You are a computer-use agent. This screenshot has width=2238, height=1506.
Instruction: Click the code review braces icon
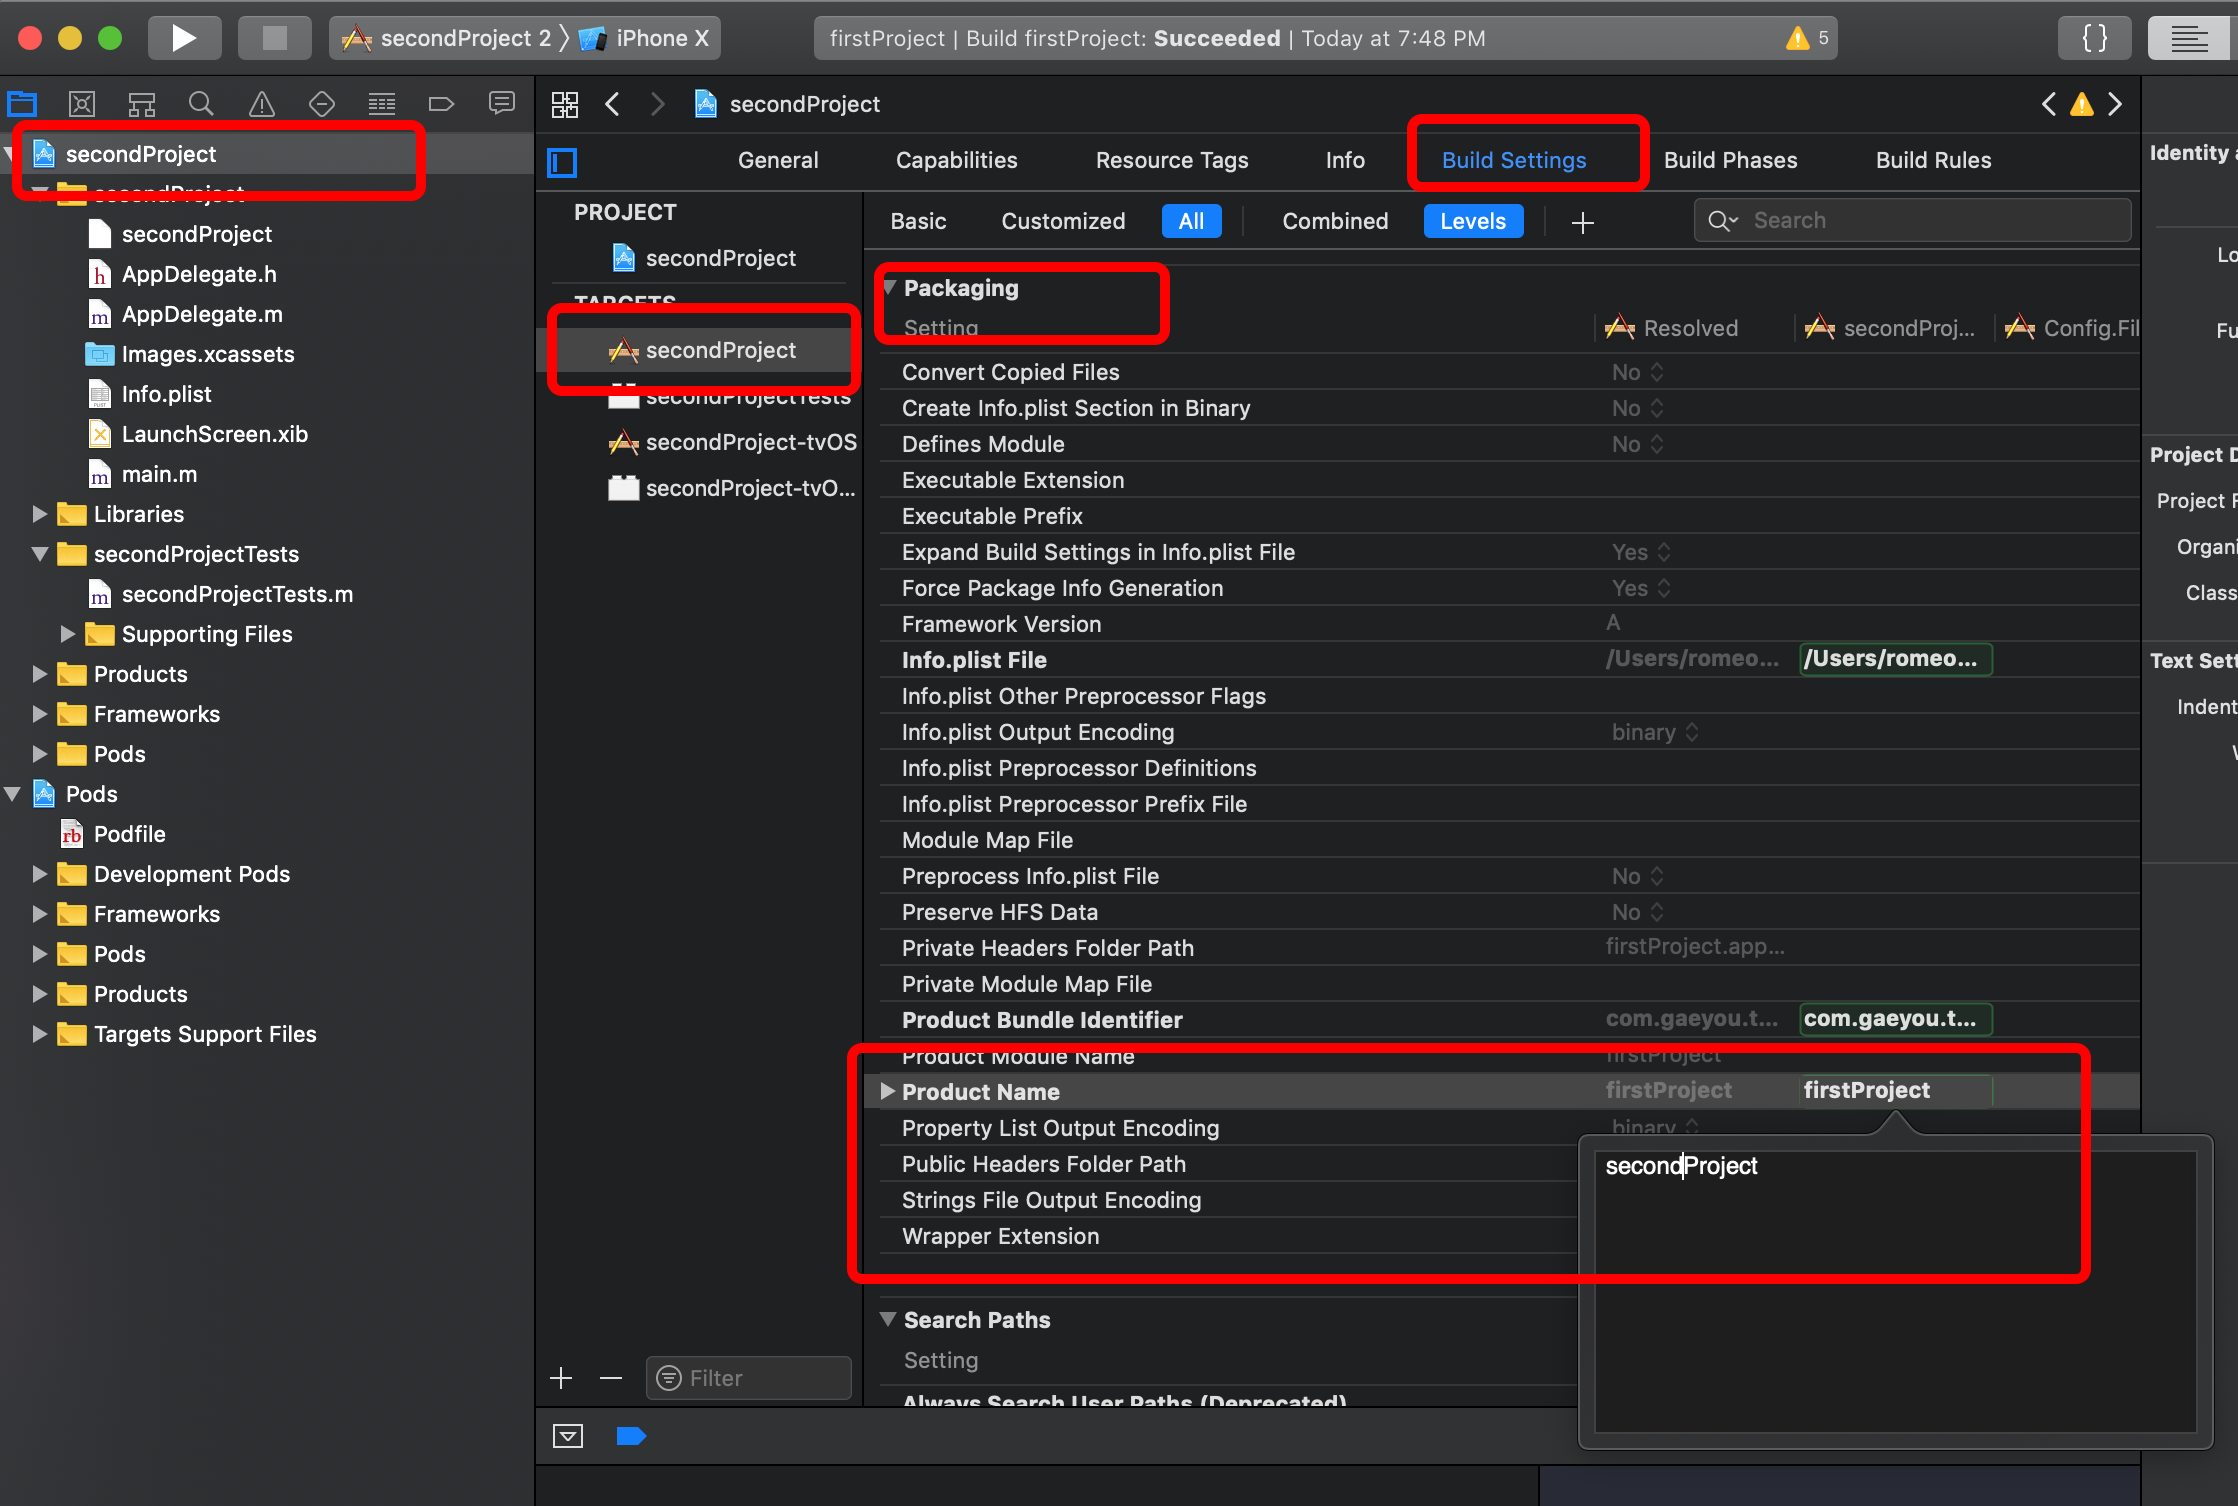point(2094,38)
